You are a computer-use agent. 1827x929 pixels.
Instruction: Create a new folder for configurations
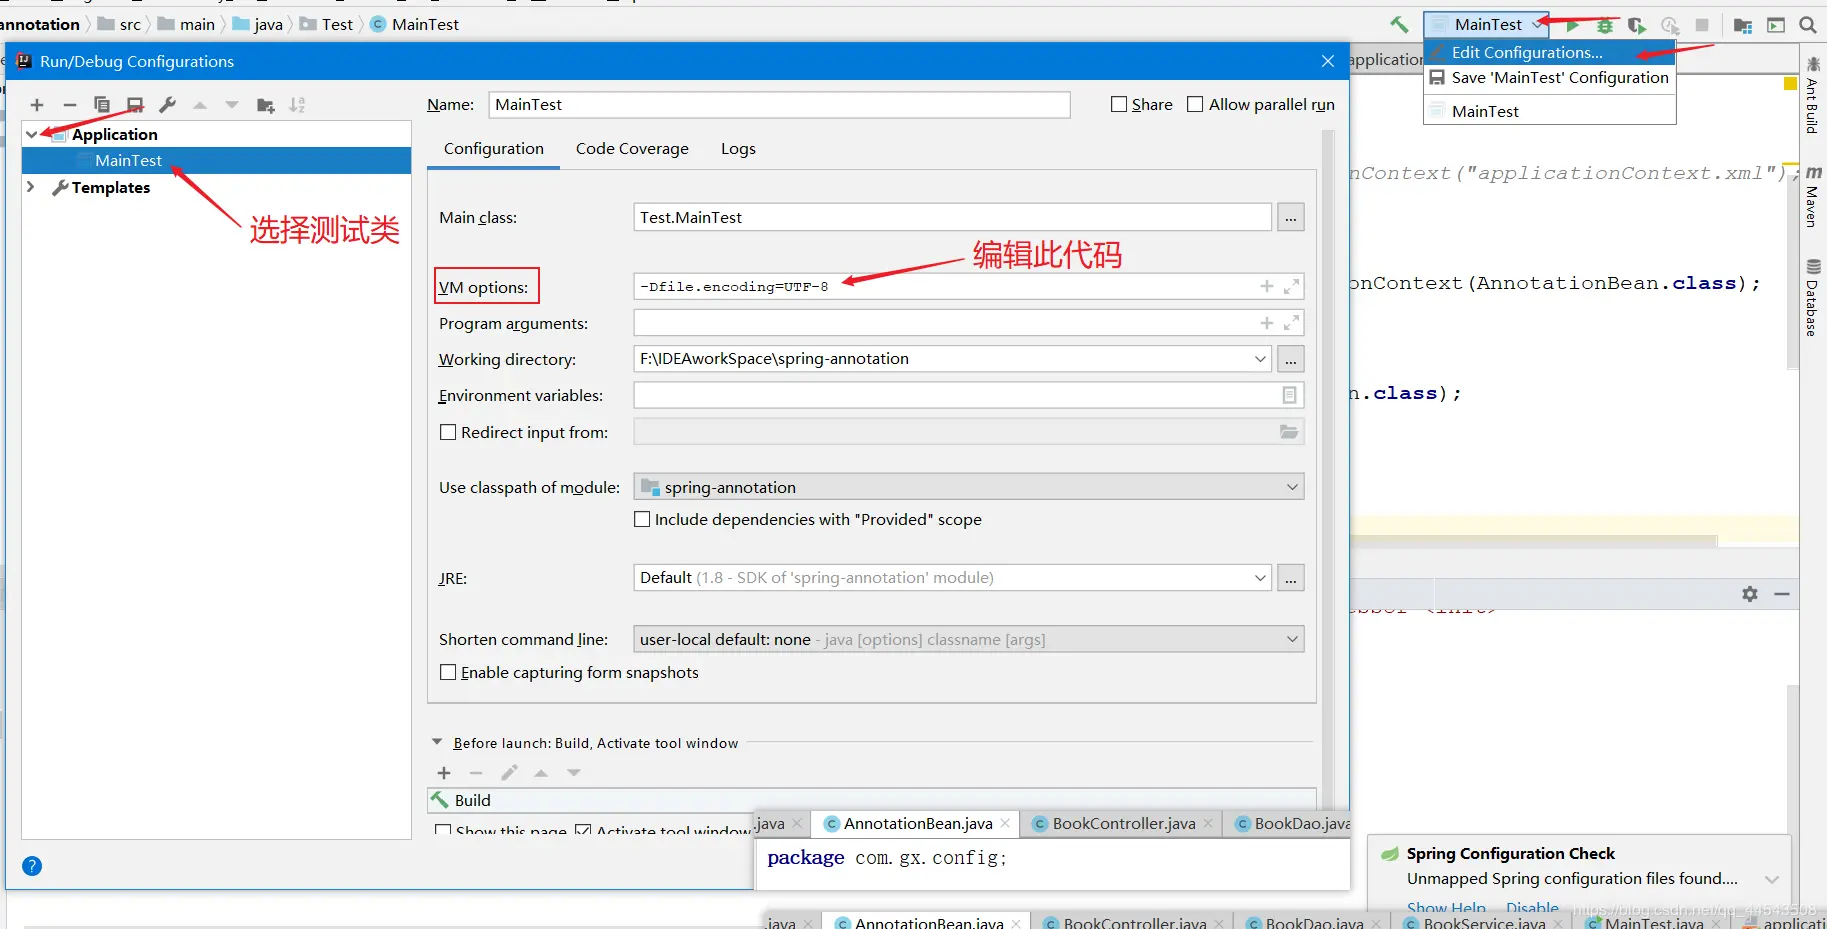tap(265, 105)
